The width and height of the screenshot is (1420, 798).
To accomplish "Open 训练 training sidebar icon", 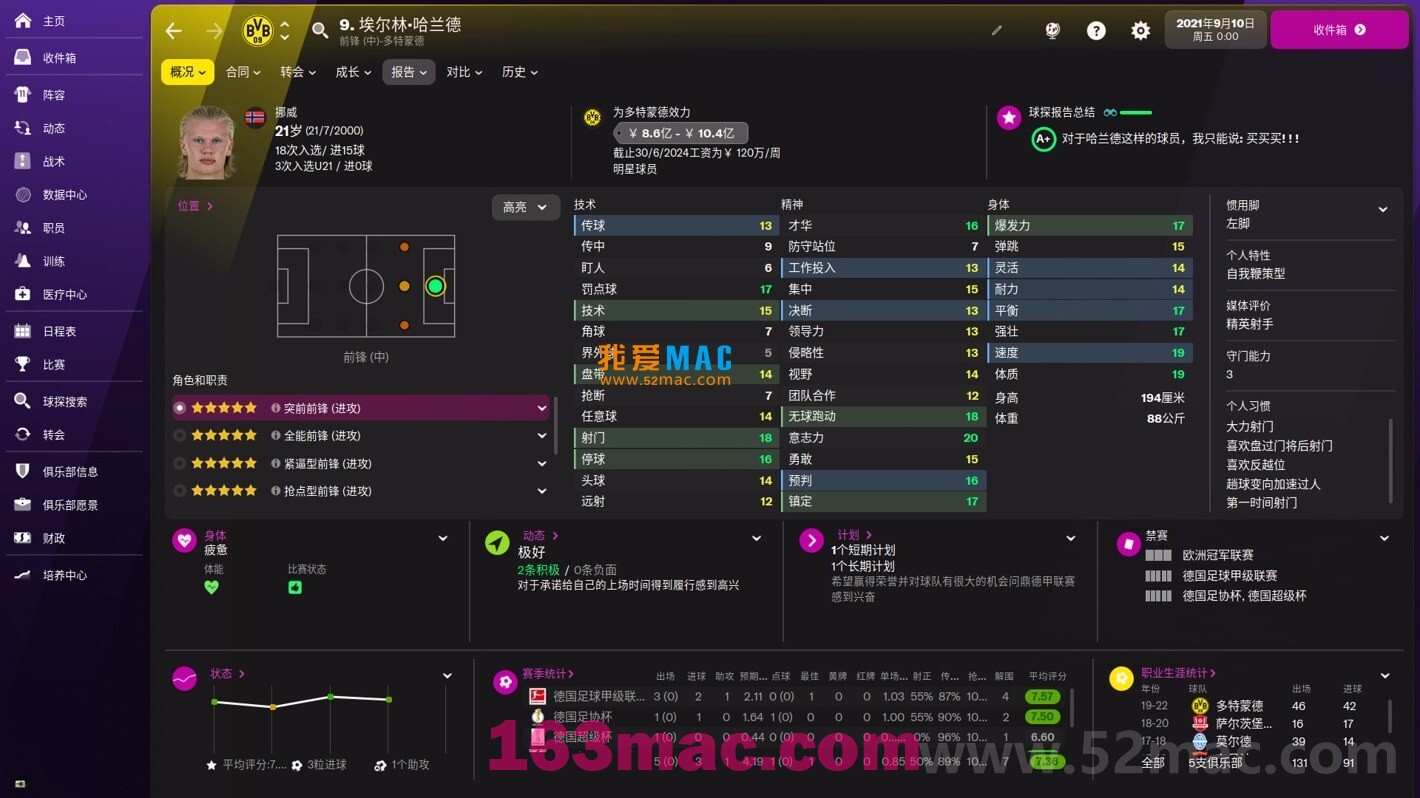I will coord(22,261).
